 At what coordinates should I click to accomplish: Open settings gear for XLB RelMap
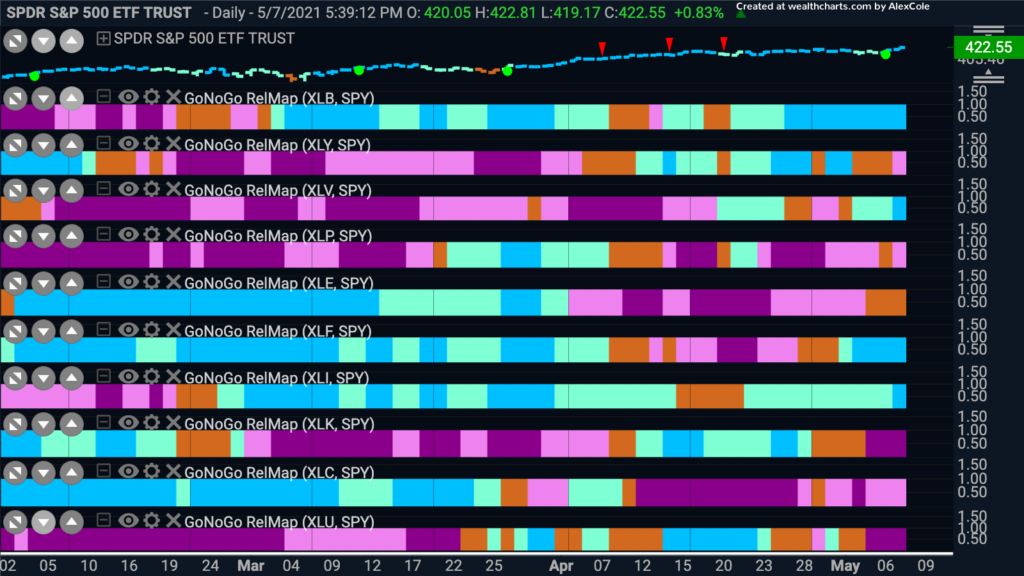coord(152,97)
